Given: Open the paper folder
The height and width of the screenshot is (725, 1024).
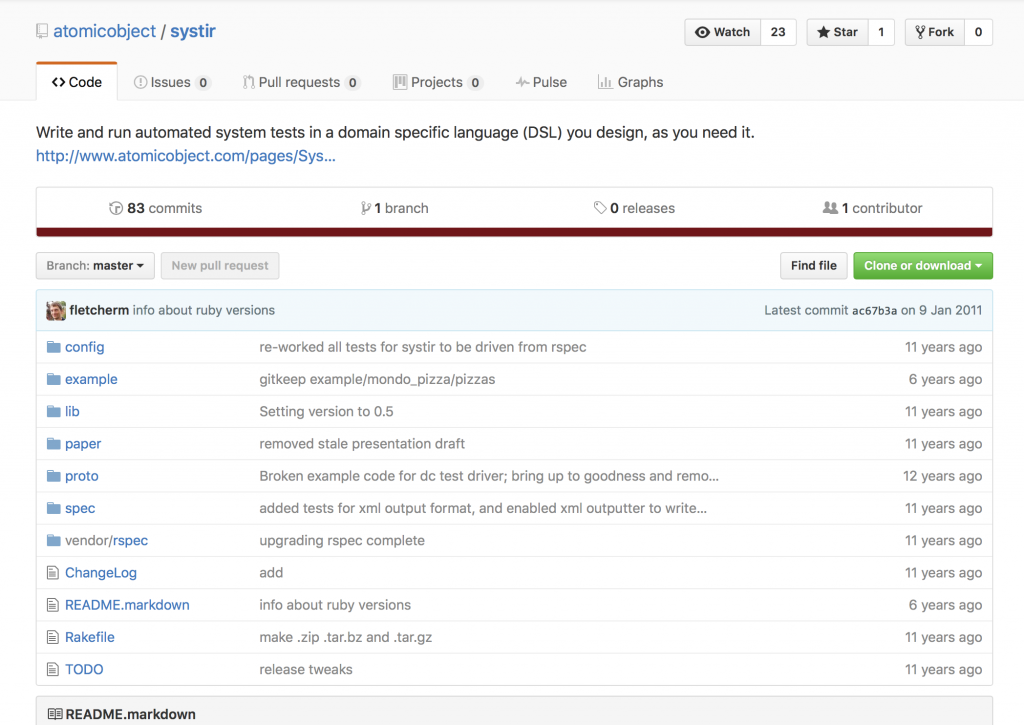Looking at the screenshot, I should click(83, 443).
